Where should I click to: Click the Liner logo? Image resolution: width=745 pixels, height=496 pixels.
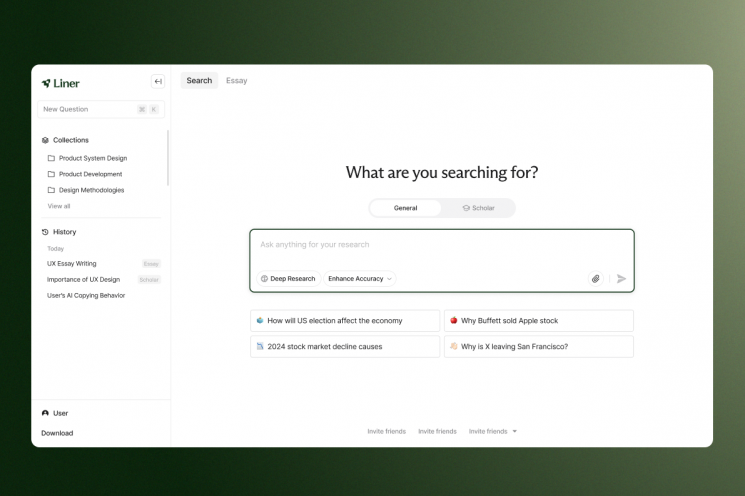[x=60, y=84]
